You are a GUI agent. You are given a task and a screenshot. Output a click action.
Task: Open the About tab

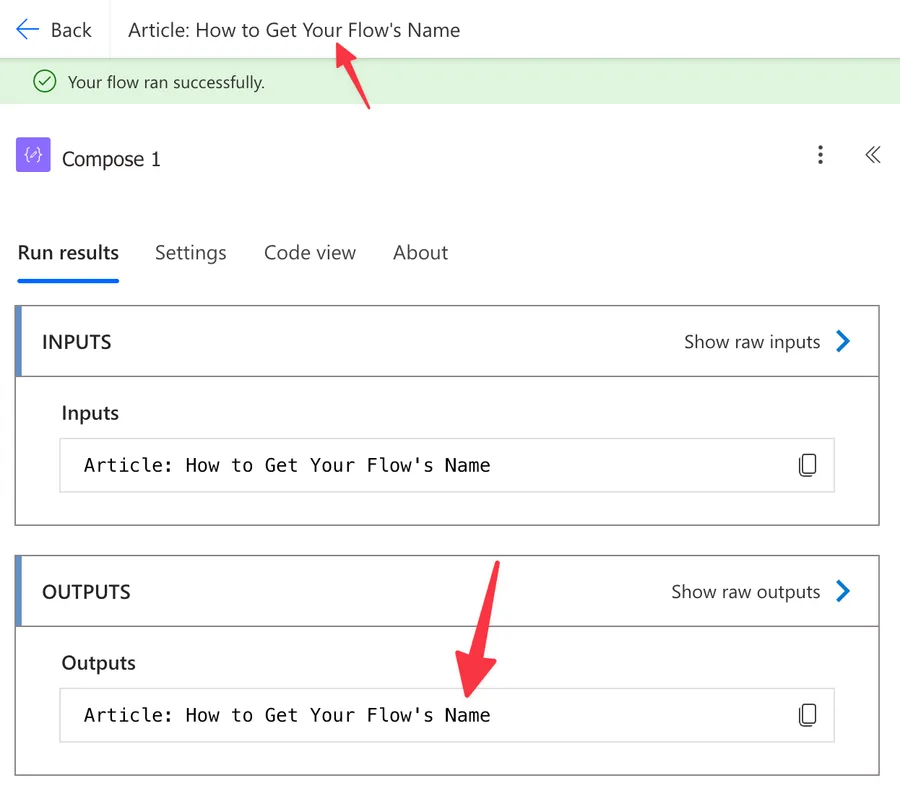point(420,253)
